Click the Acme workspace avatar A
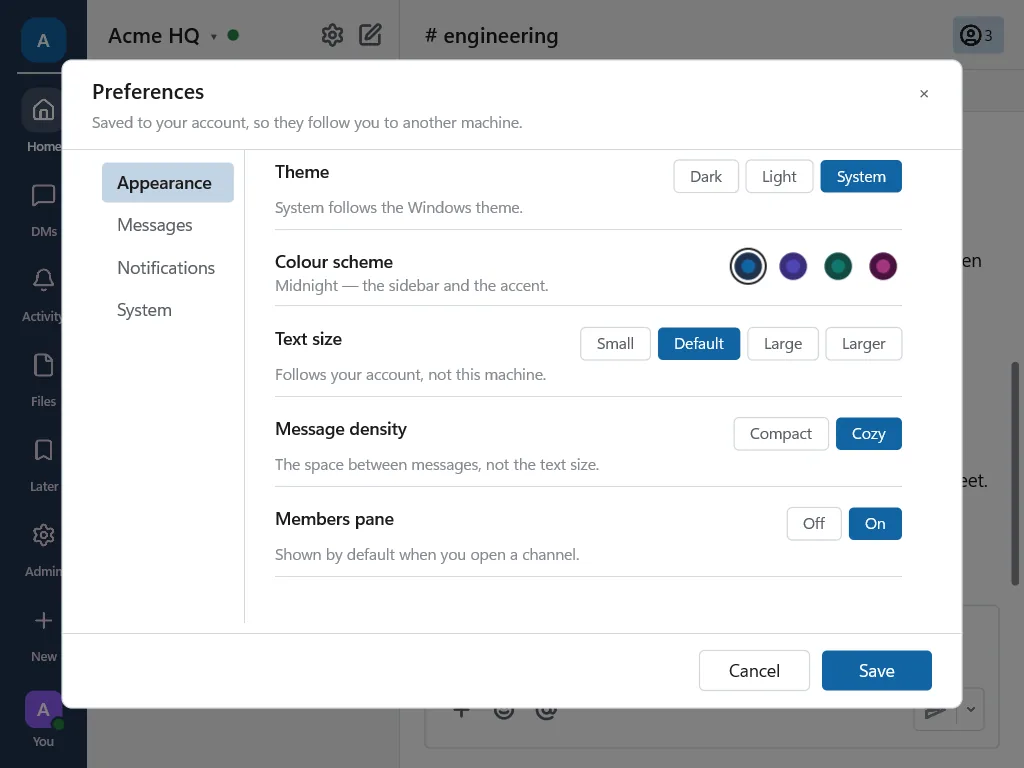The image size is (1024, 768). [43, 40]
